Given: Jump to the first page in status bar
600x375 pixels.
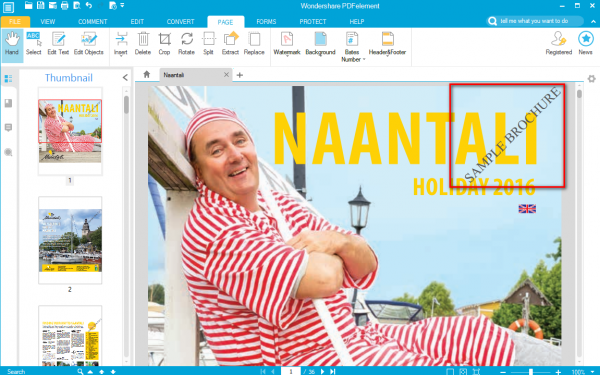Looking at the screenshot, I should pos(263,371).
